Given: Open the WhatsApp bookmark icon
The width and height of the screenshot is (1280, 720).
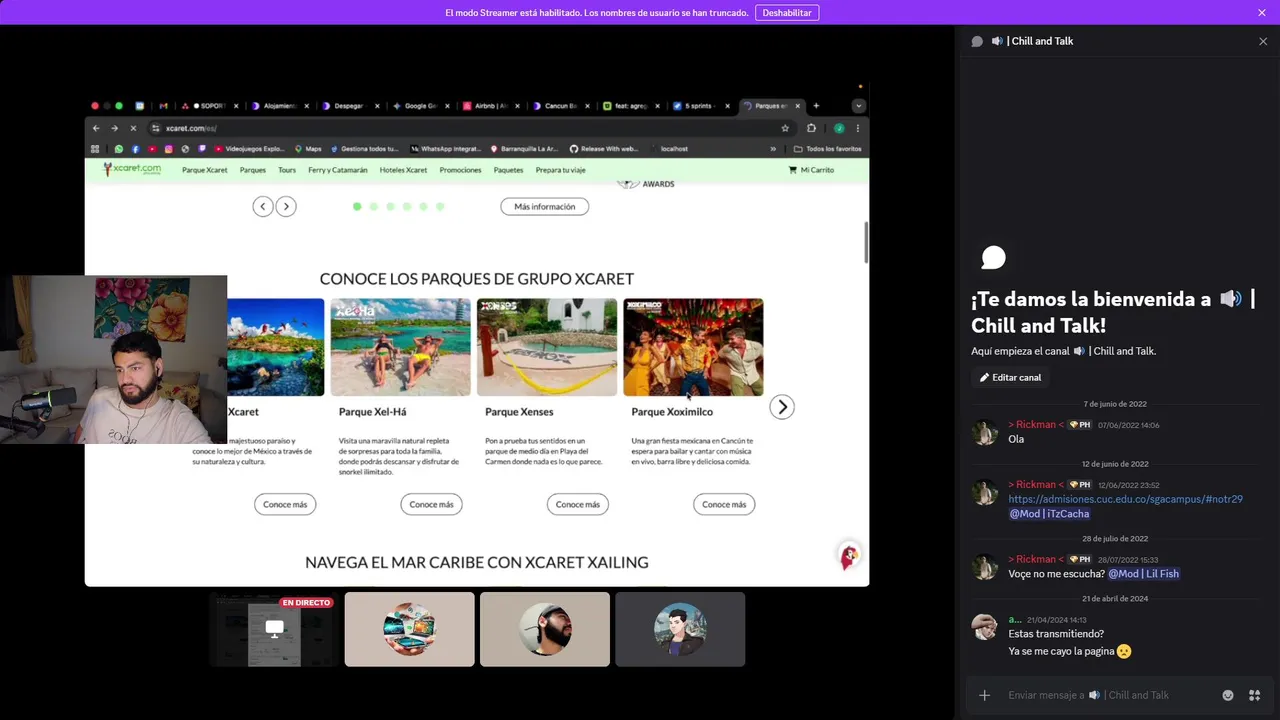Looking at the screenshot, I should pos(118,149).
